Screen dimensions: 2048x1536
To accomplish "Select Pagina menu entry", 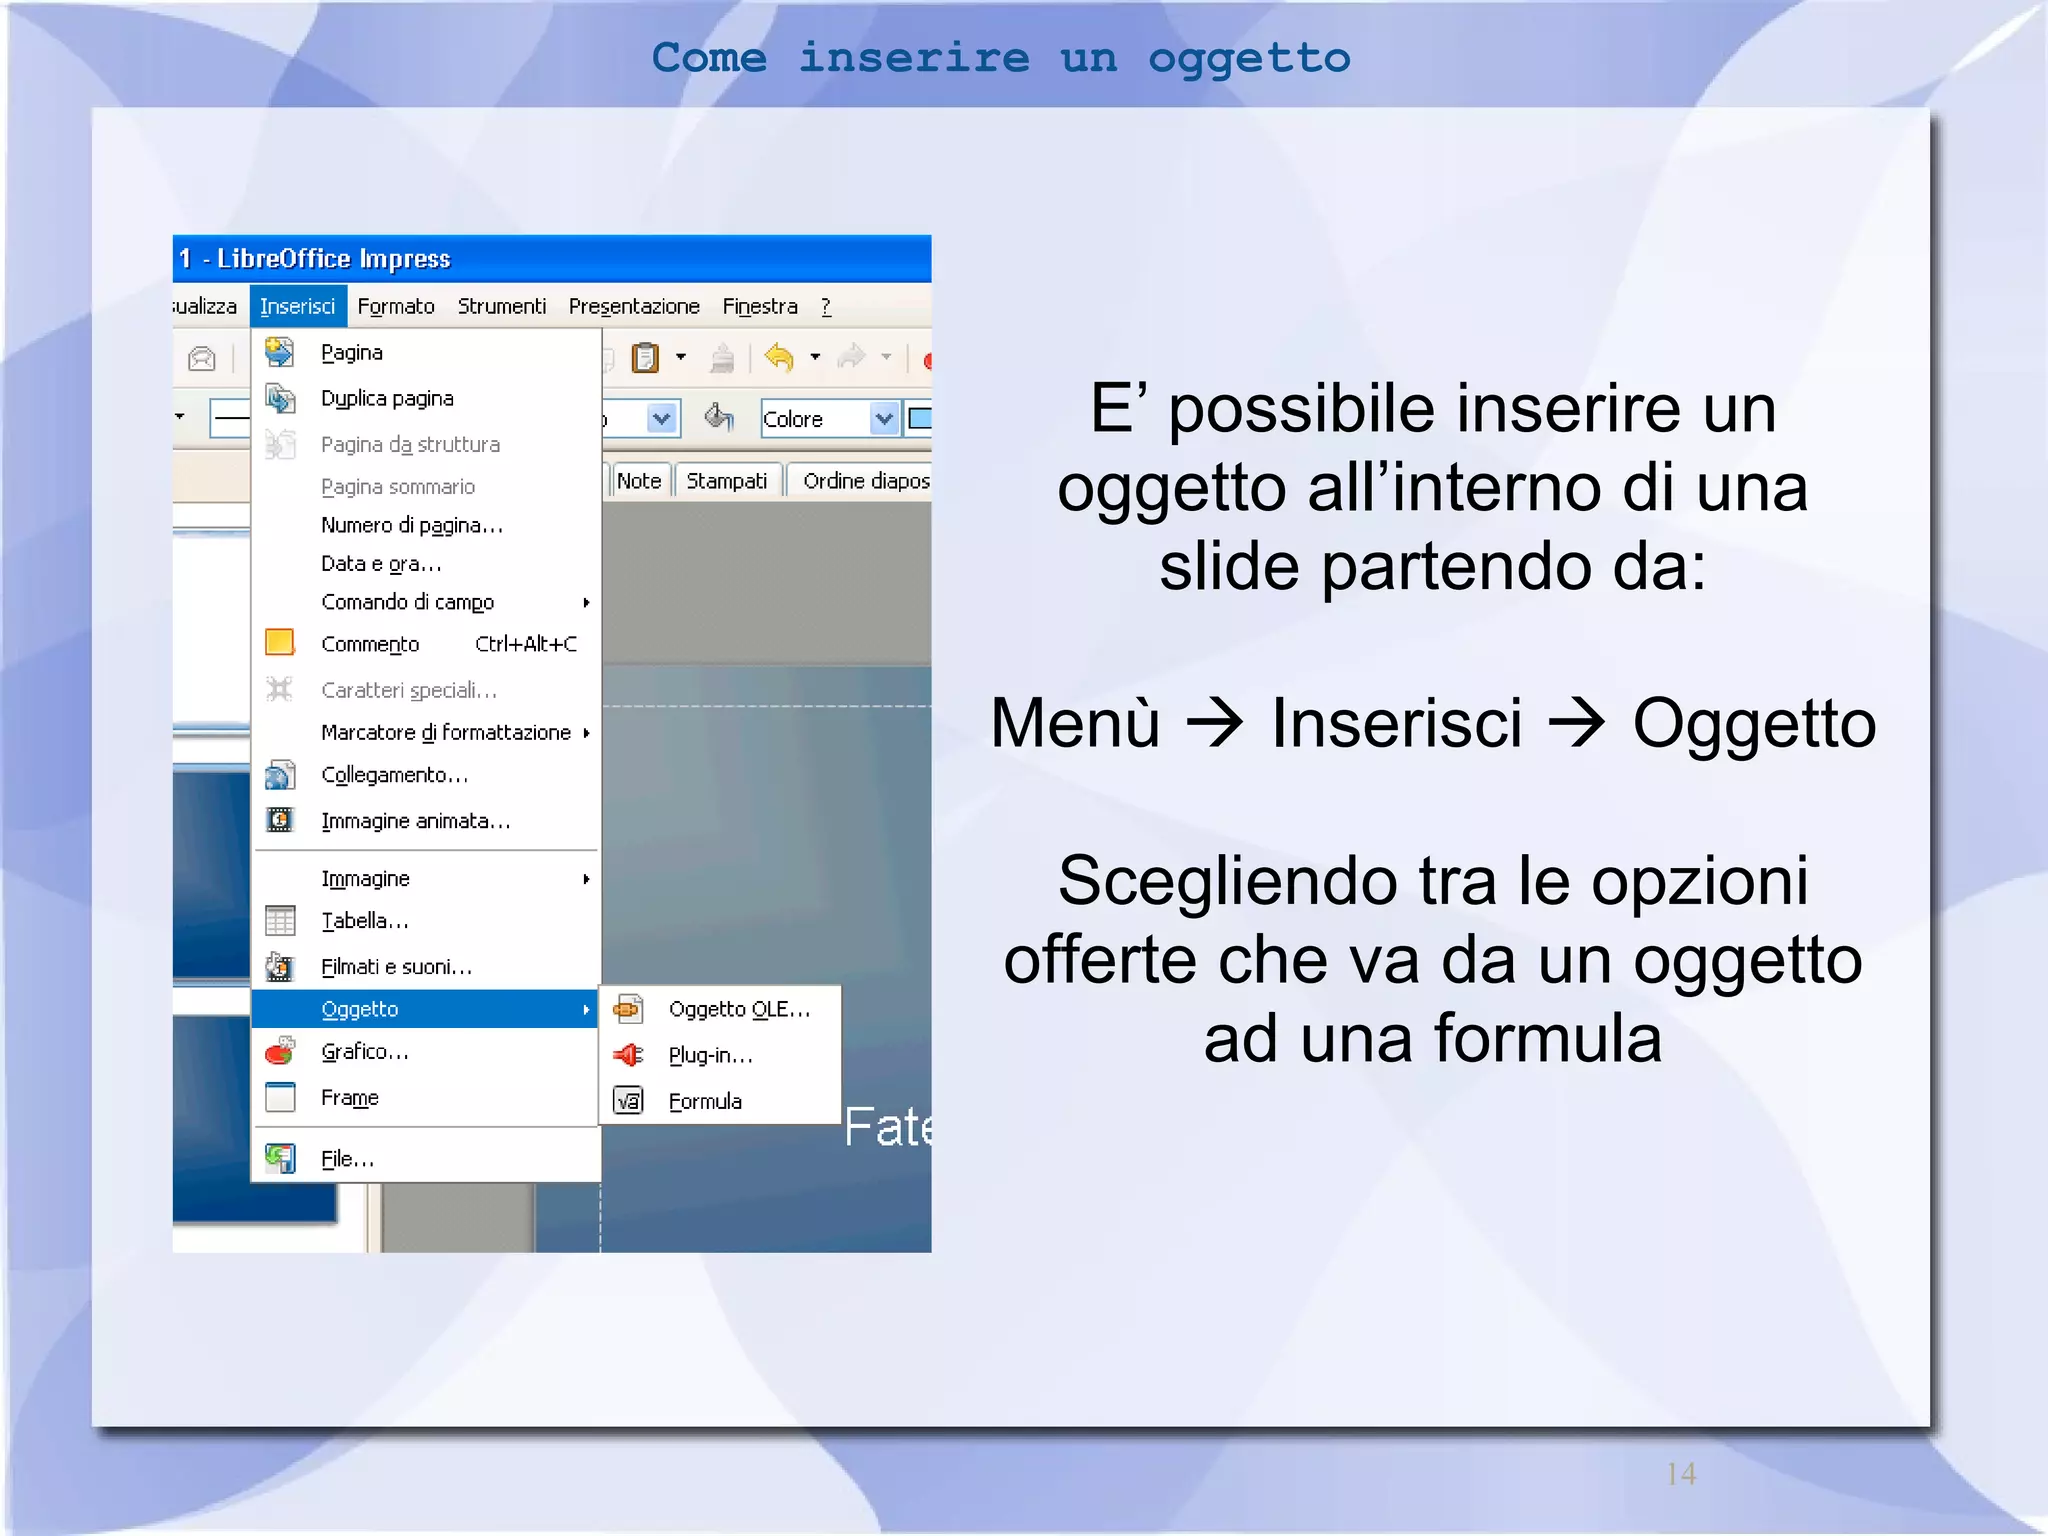I will point(427,352).
